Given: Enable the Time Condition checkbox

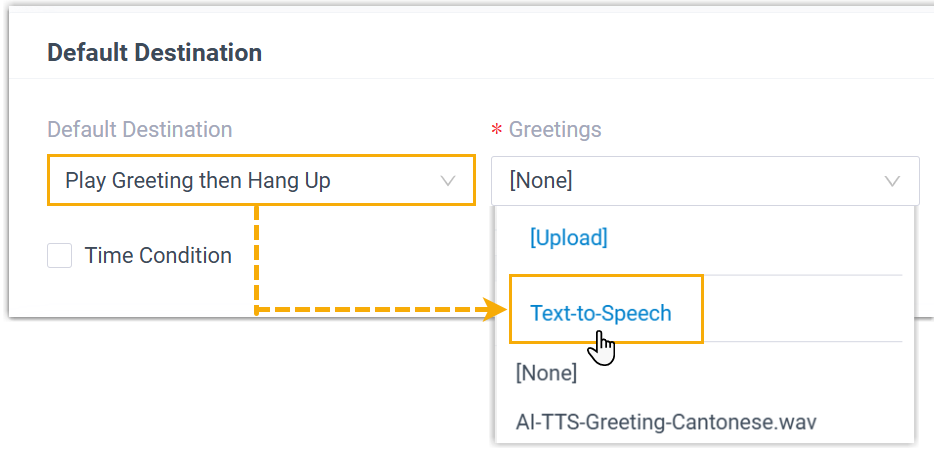Looking at the screenshot, I should (60, 256).
